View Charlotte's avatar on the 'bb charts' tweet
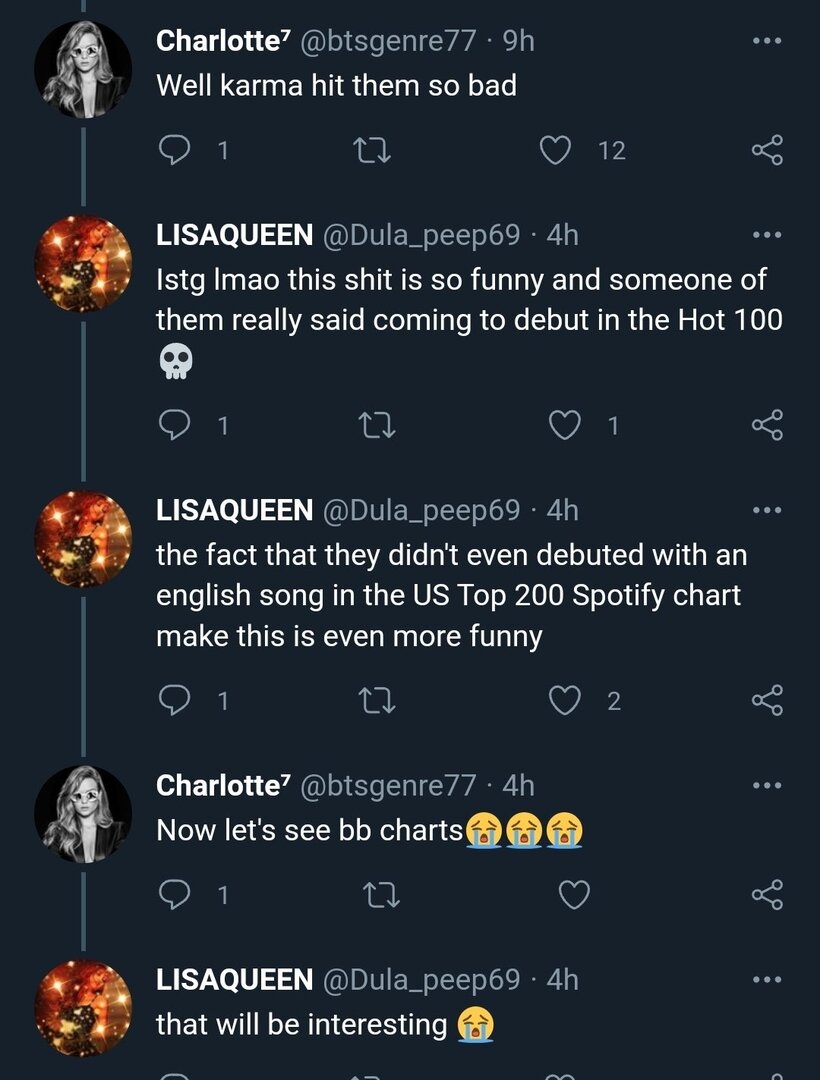 83,813
